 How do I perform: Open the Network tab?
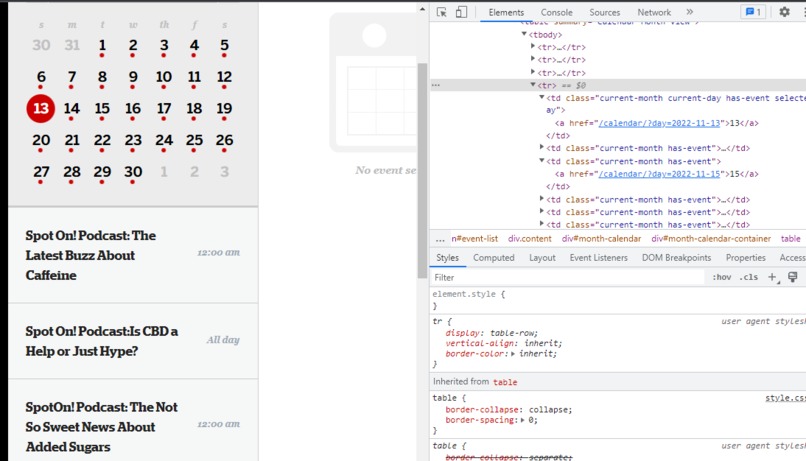pyautogui.click(x=654, y=12)
